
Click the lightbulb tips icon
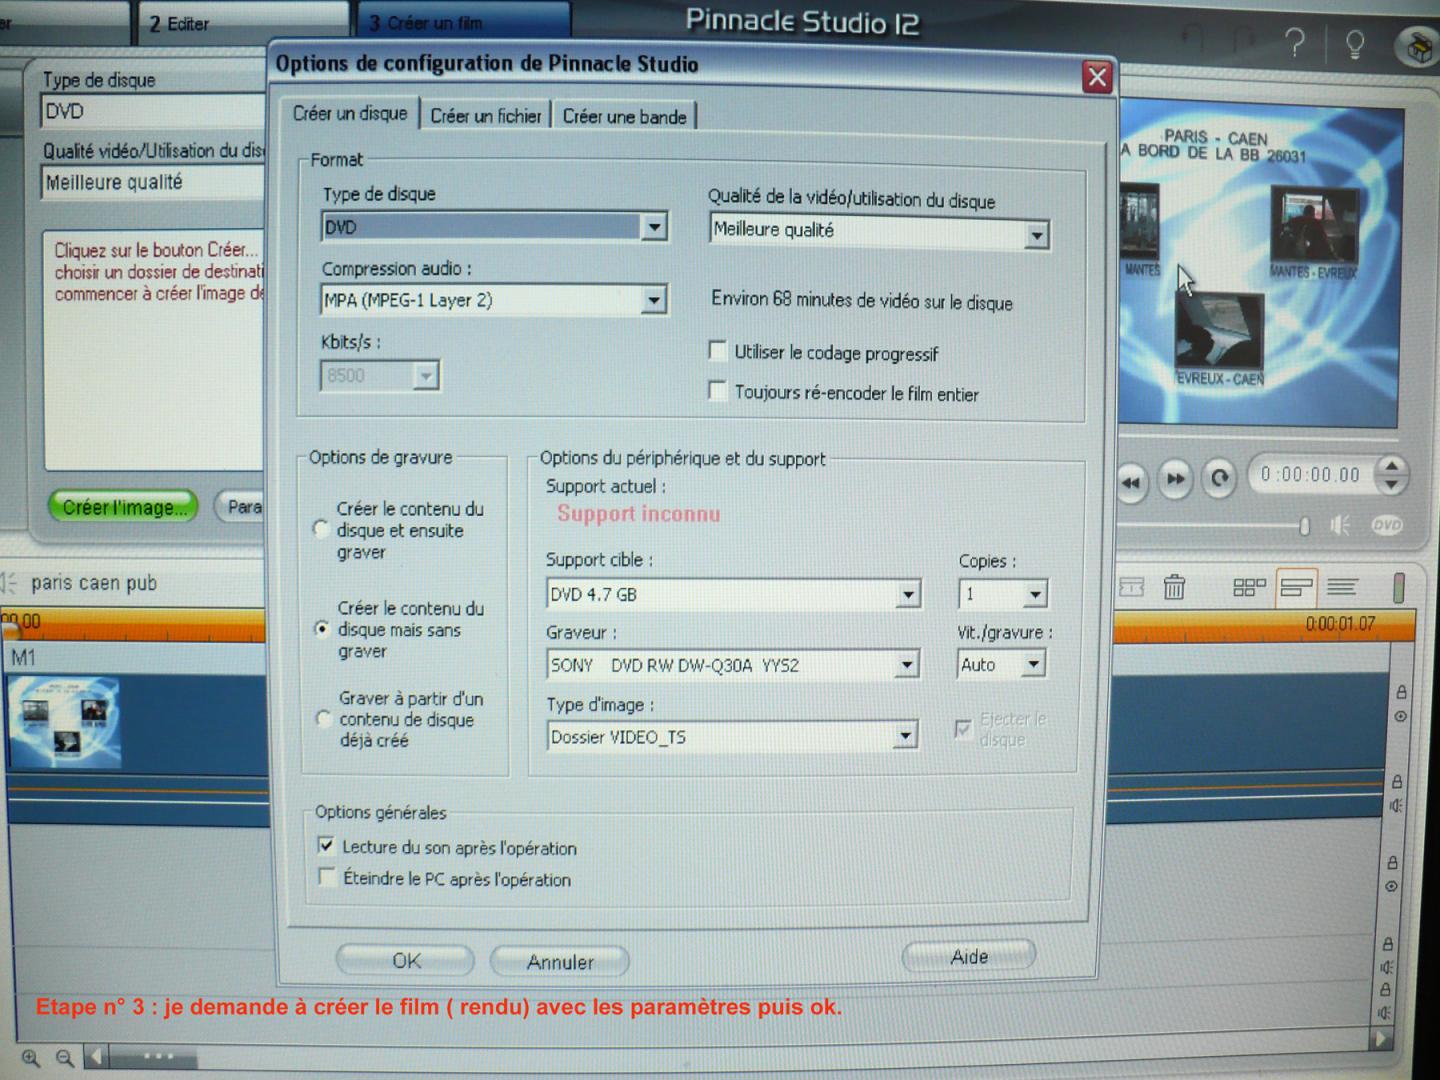(1355, 44)
